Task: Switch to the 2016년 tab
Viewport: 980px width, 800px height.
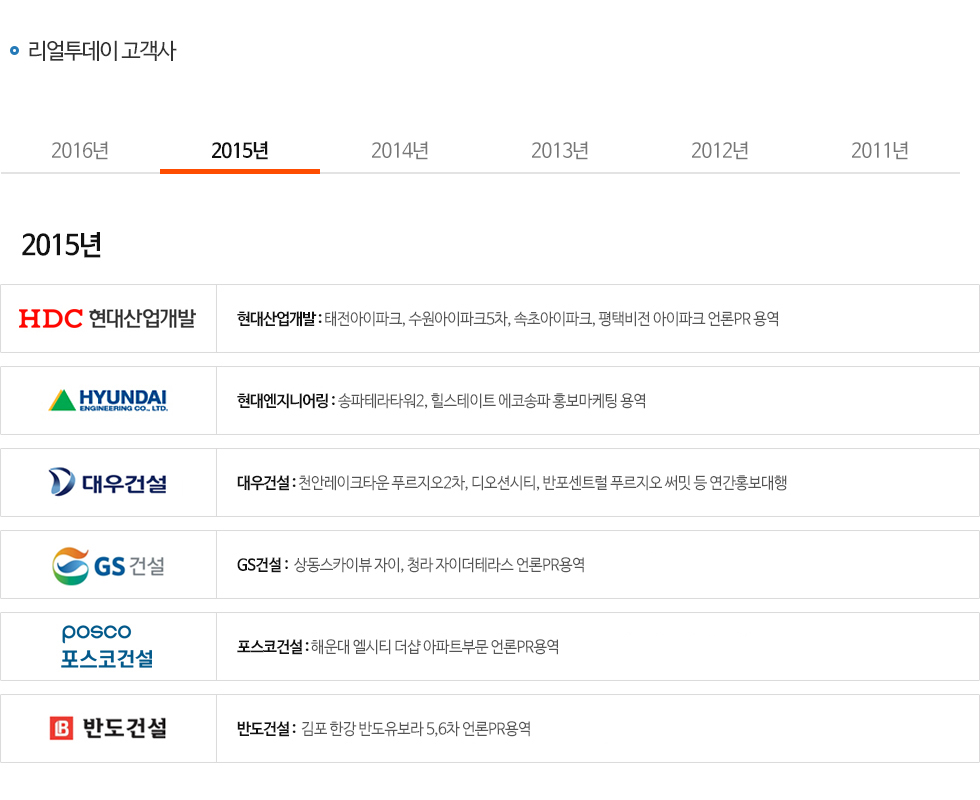Action: pyautogui.click(x=80, y=151)
